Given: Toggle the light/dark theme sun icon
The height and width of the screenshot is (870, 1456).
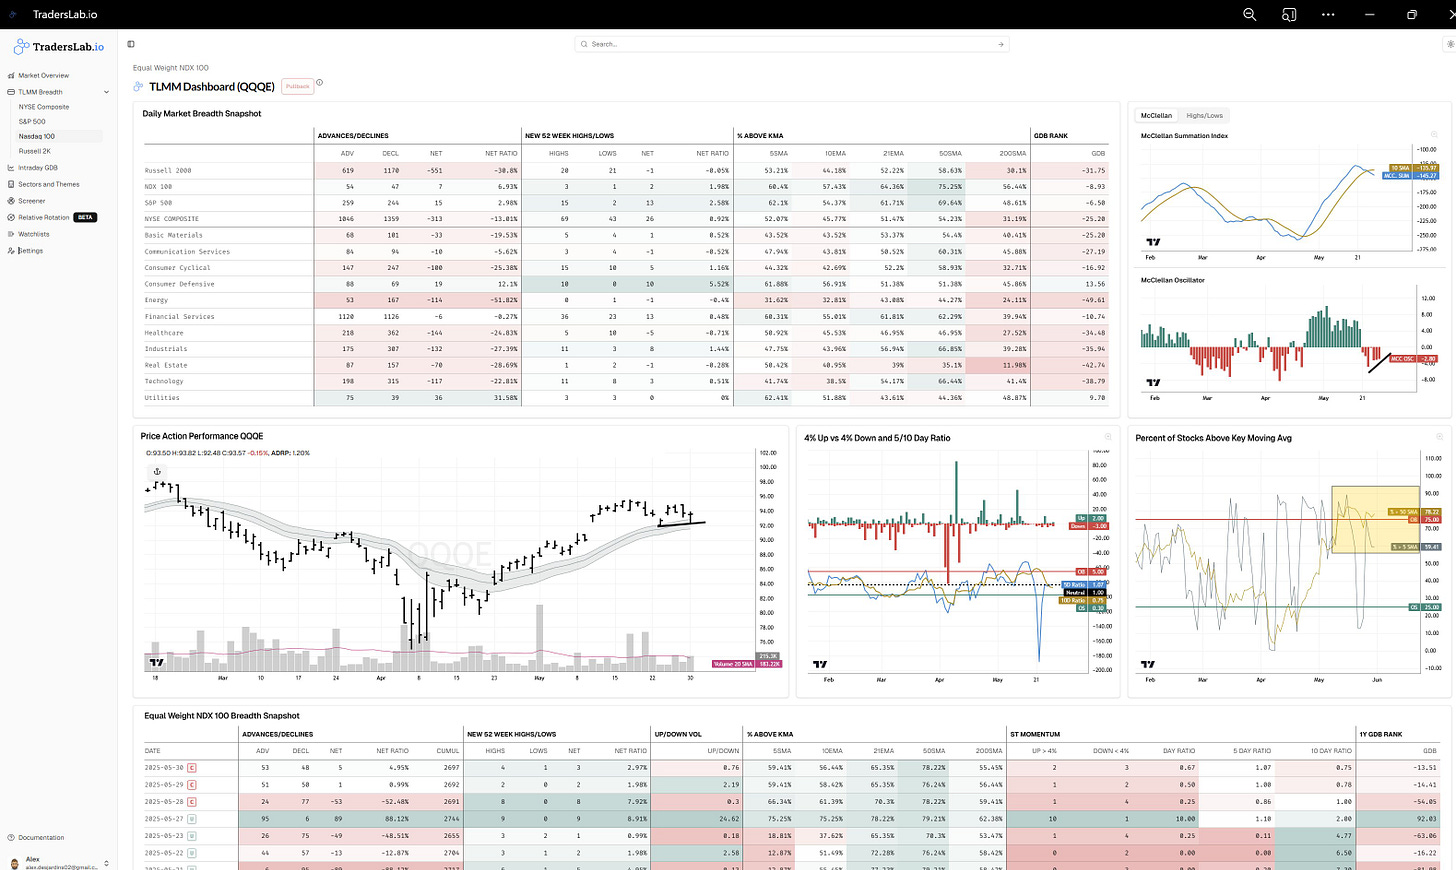Looking at the screenshot, I should point(1450,44).
